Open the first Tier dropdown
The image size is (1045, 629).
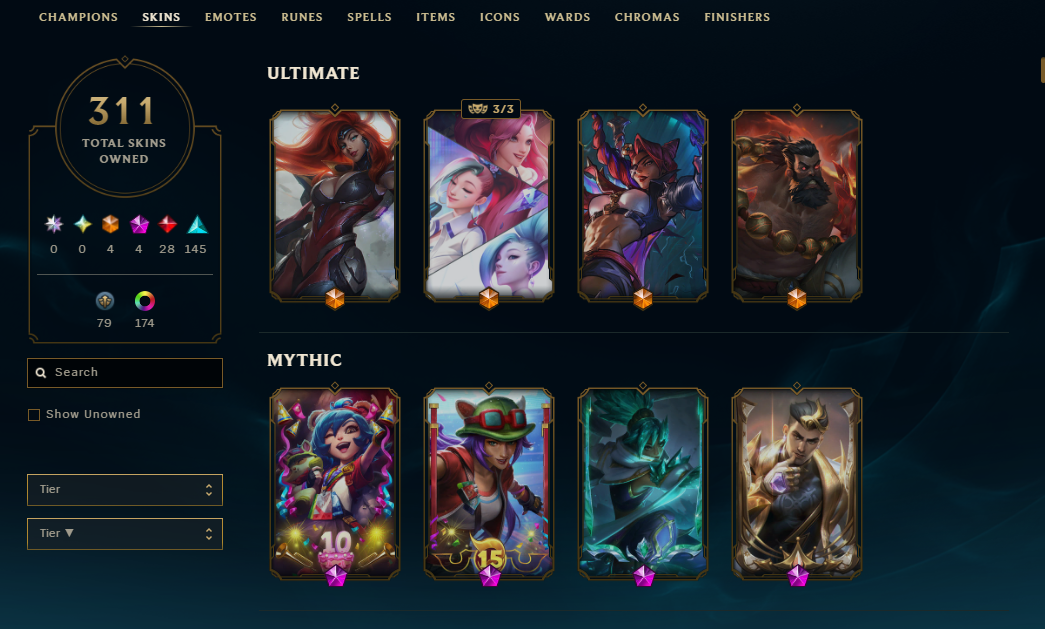click(x=125, y=490)
